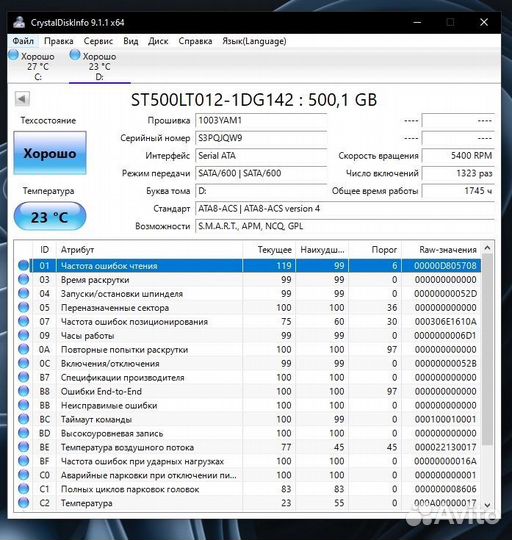Viewport: 512px width, 540px height.
Task: Click the attribute list vertical scrollbar thumb
Action: pos(487,350)
